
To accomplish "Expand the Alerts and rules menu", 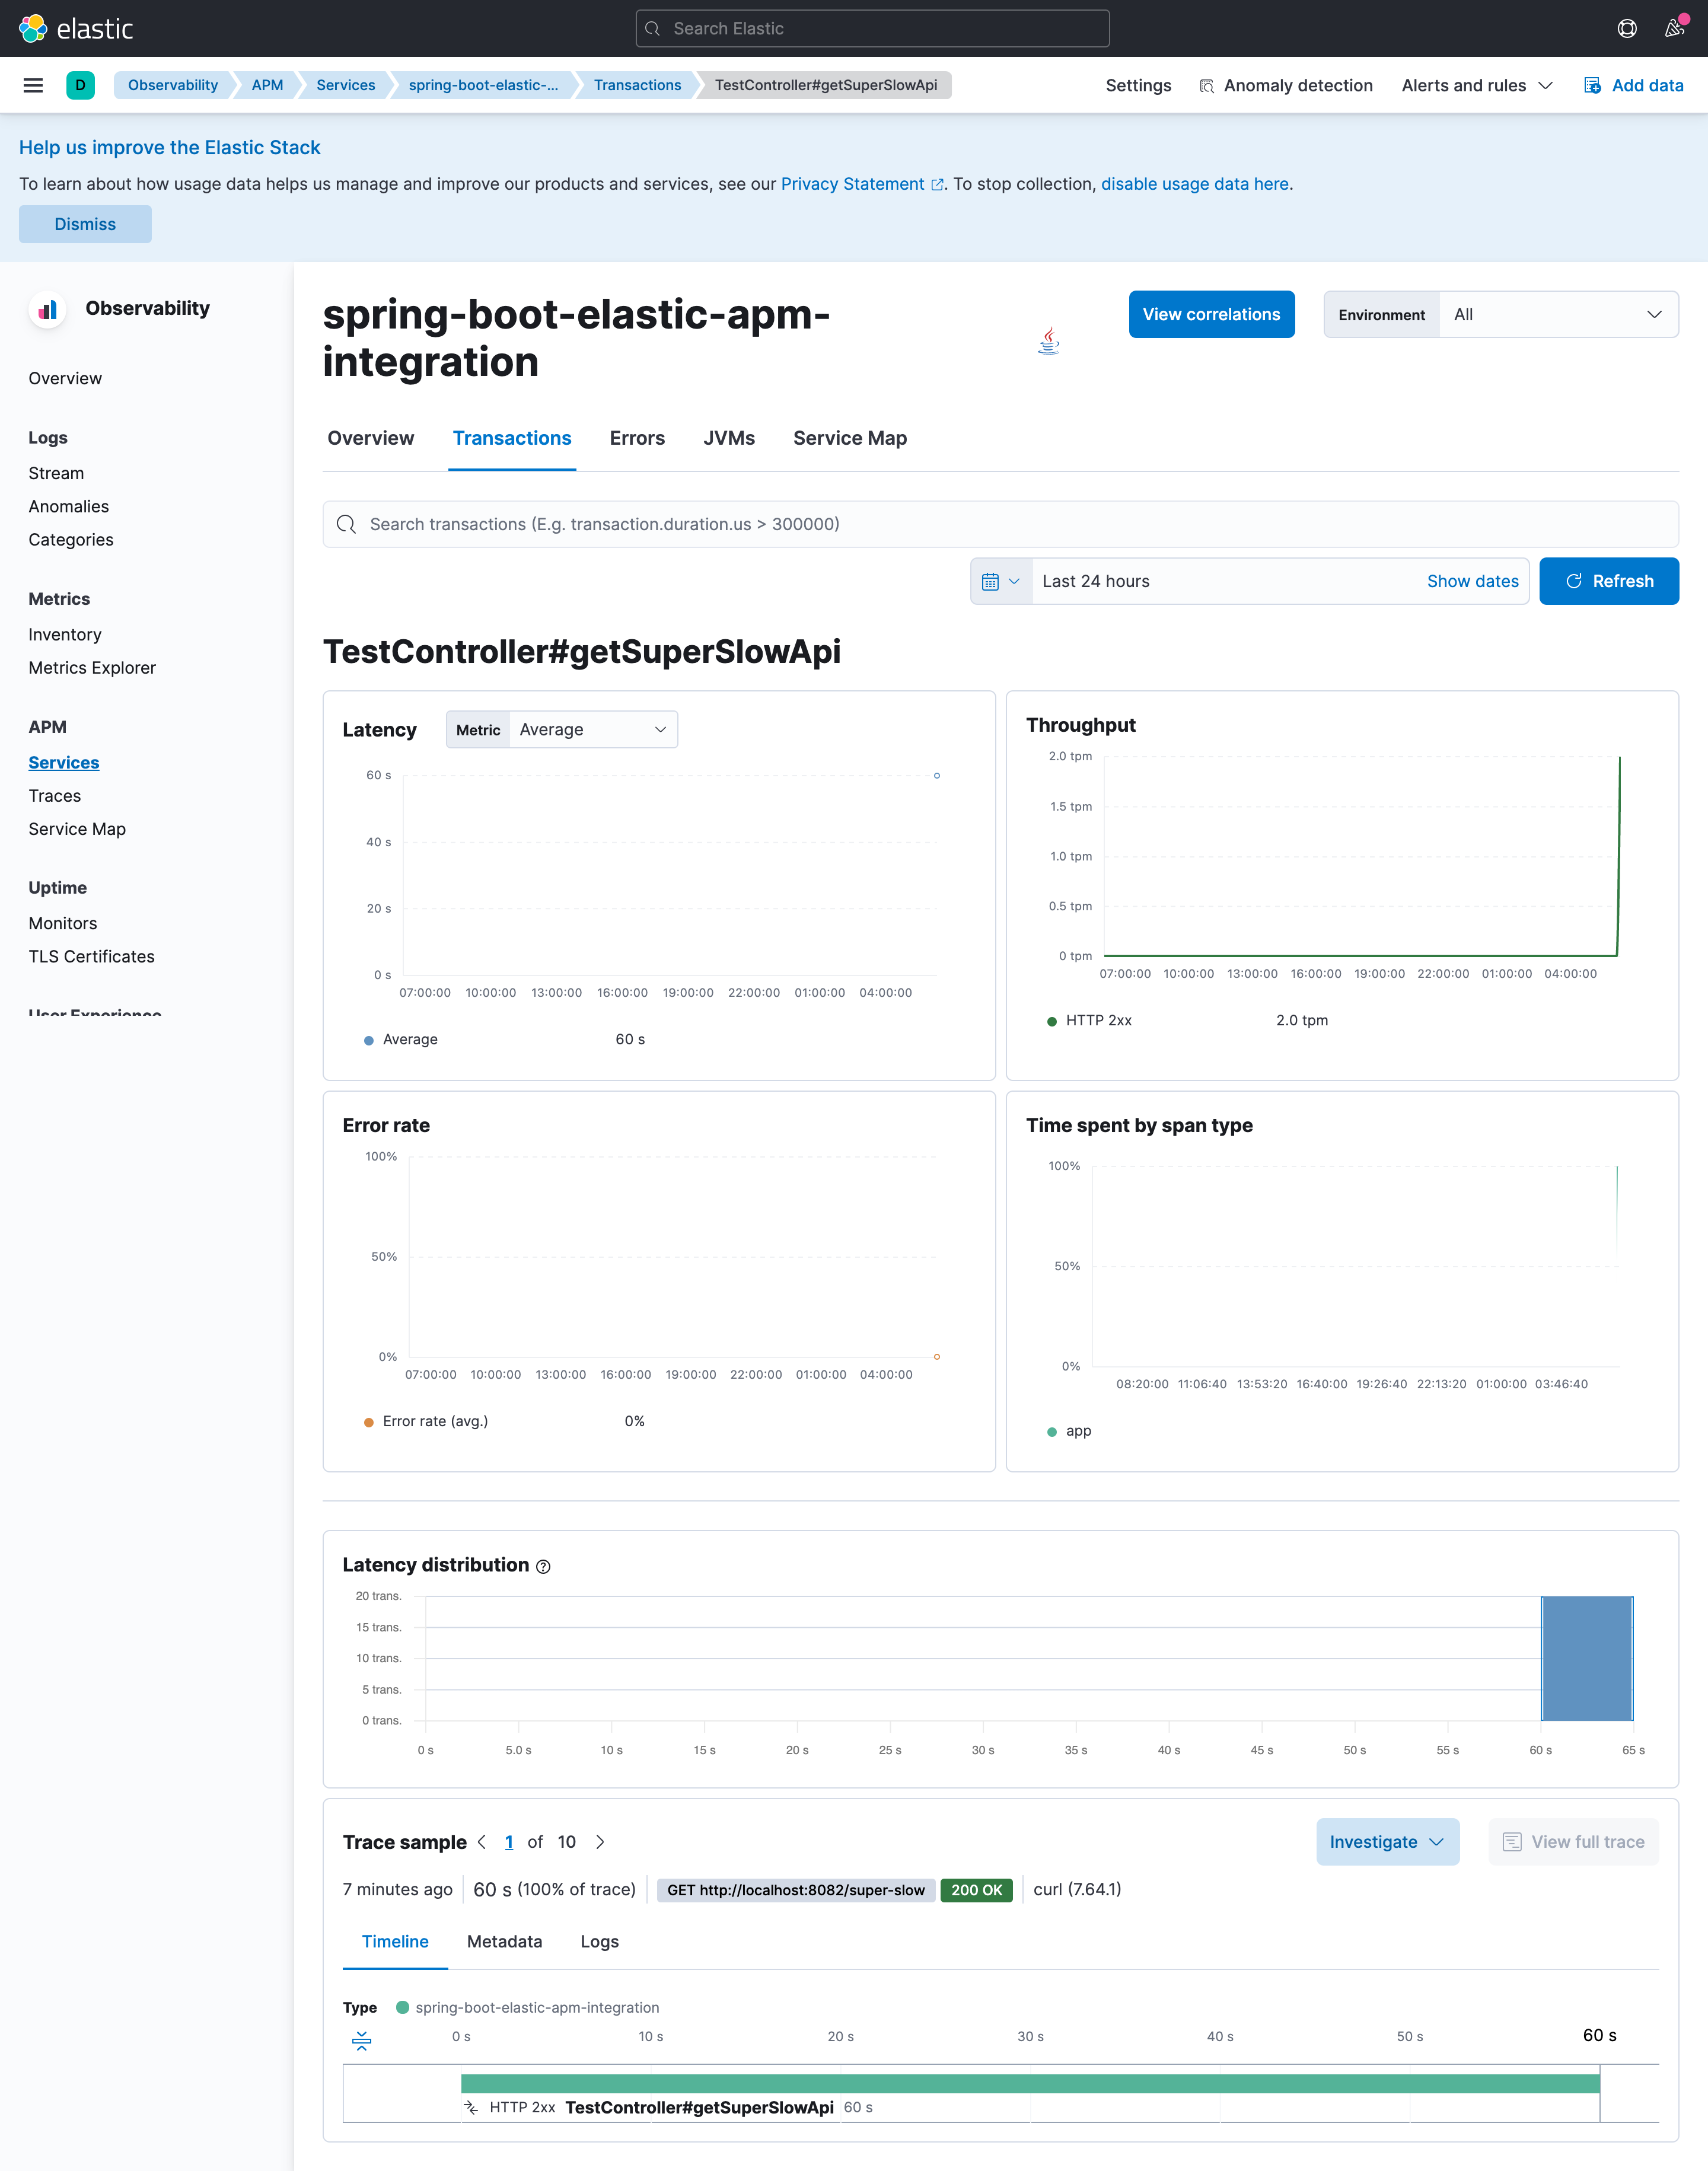I will coord(1477,85).
